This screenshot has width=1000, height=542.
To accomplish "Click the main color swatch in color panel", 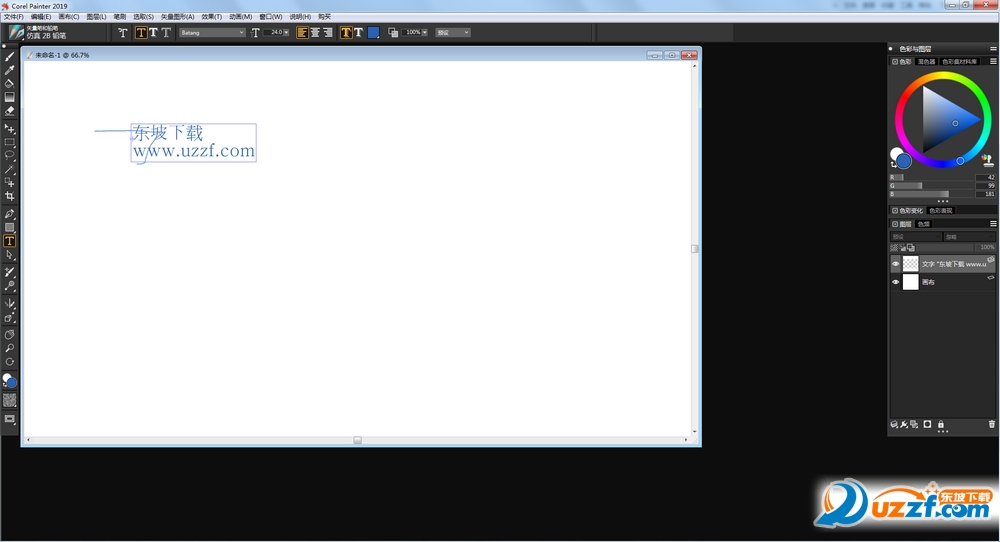I will [904, 161].
